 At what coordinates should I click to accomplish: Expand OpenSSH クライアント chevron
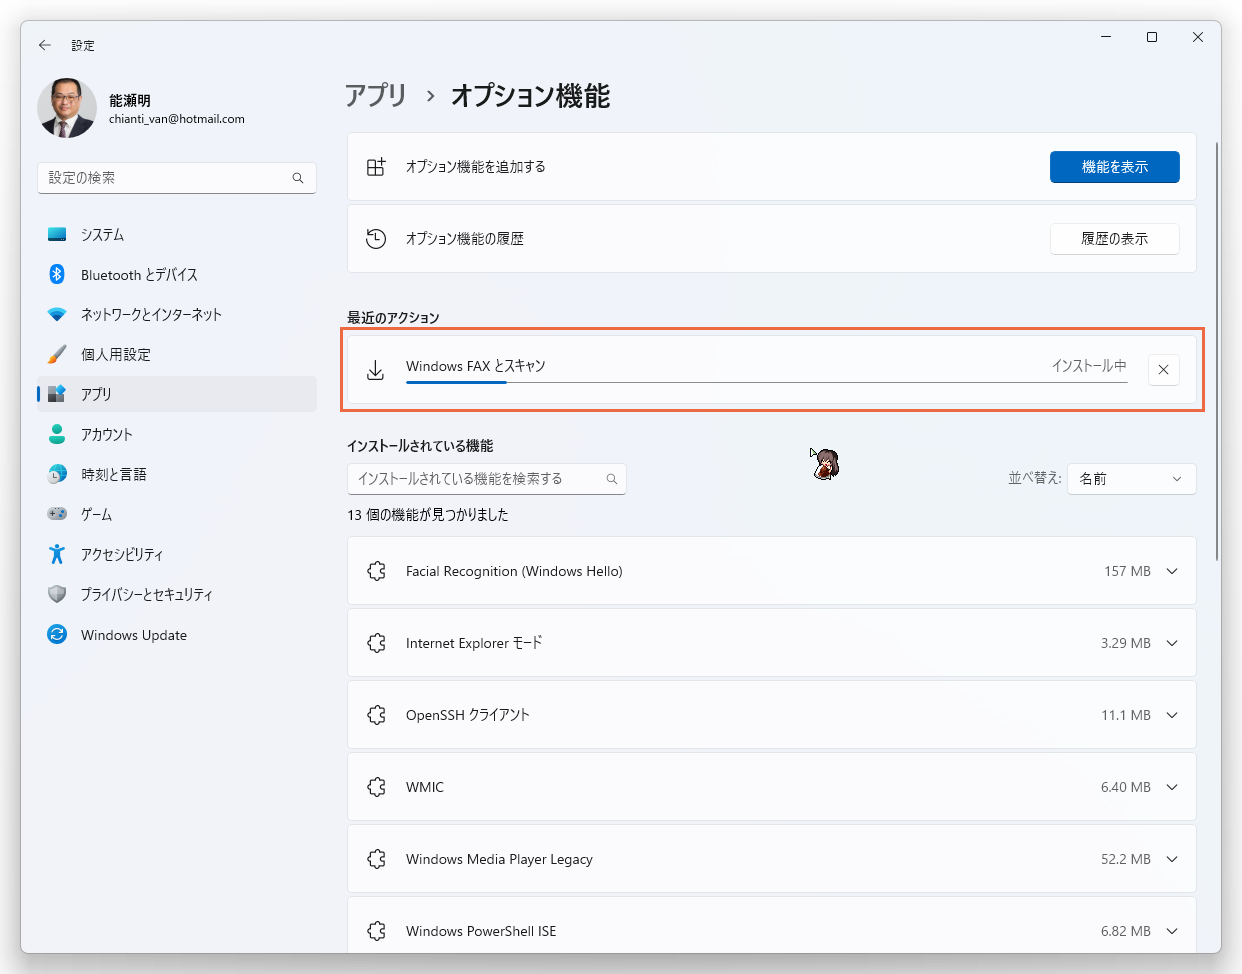pyautogui.click(x=1172, y=715)
